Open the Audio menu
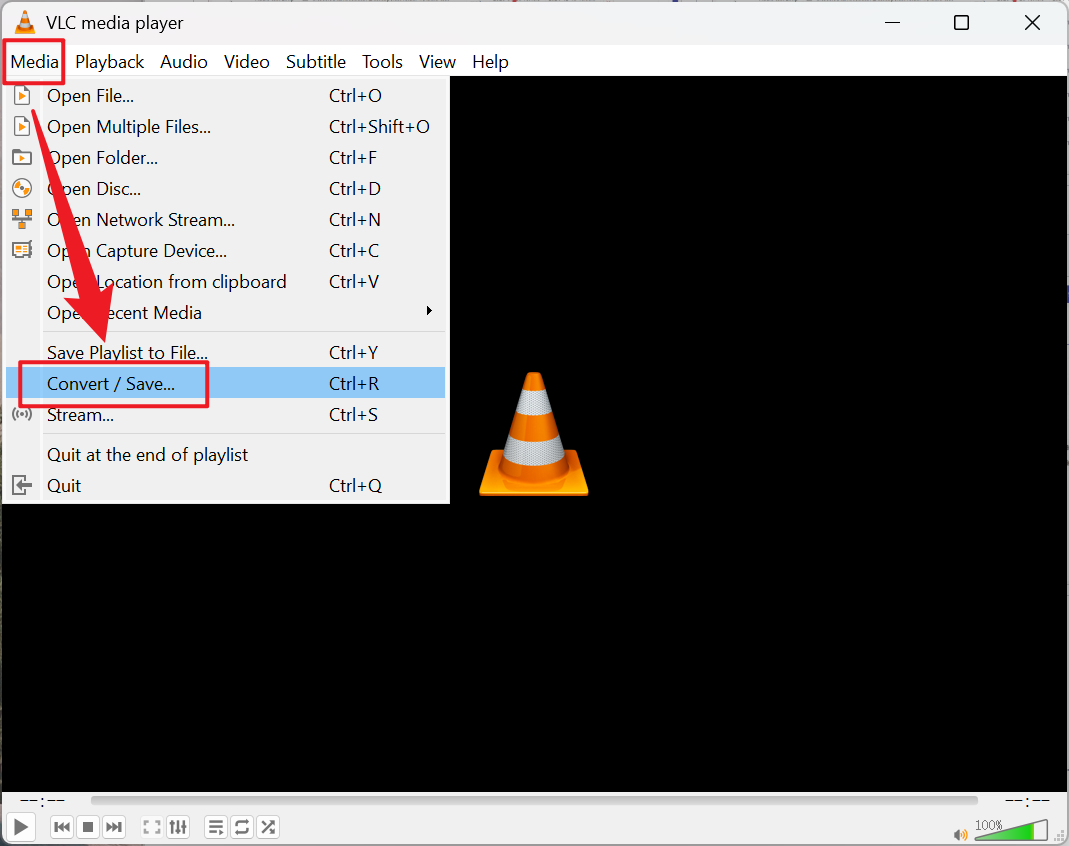Image resolution: width=1069 pixels, height=846 pixels. tap(184, 61)
